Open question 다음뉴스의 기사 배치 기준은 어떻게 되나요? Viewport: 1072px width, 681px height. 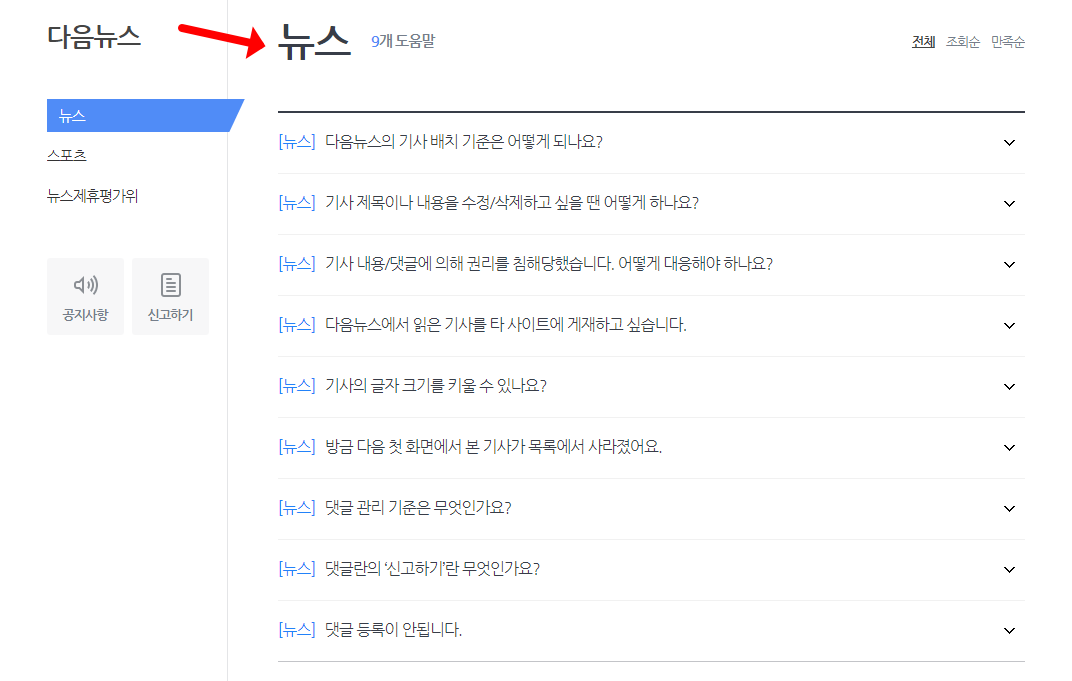(464, 142)
